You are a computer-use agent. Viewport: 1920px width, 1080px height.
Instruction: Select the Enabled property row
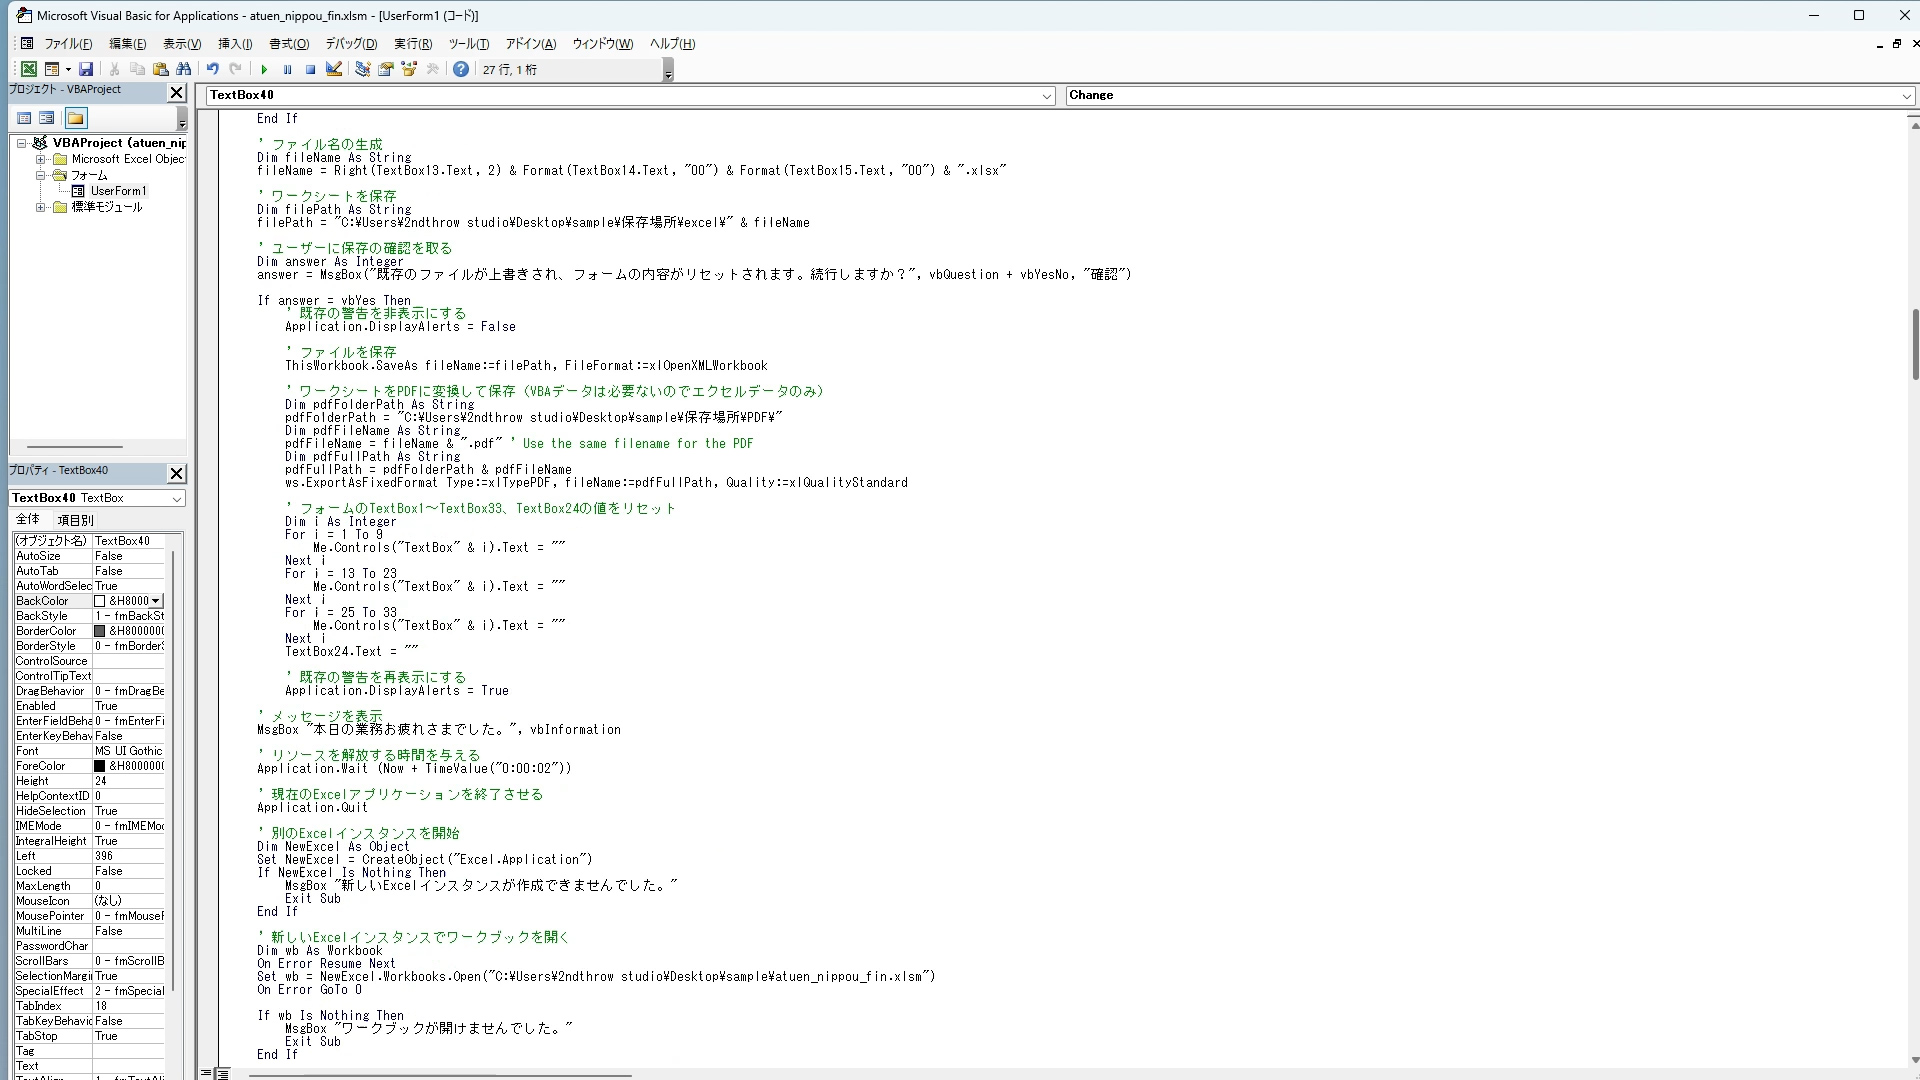[89, 706]
